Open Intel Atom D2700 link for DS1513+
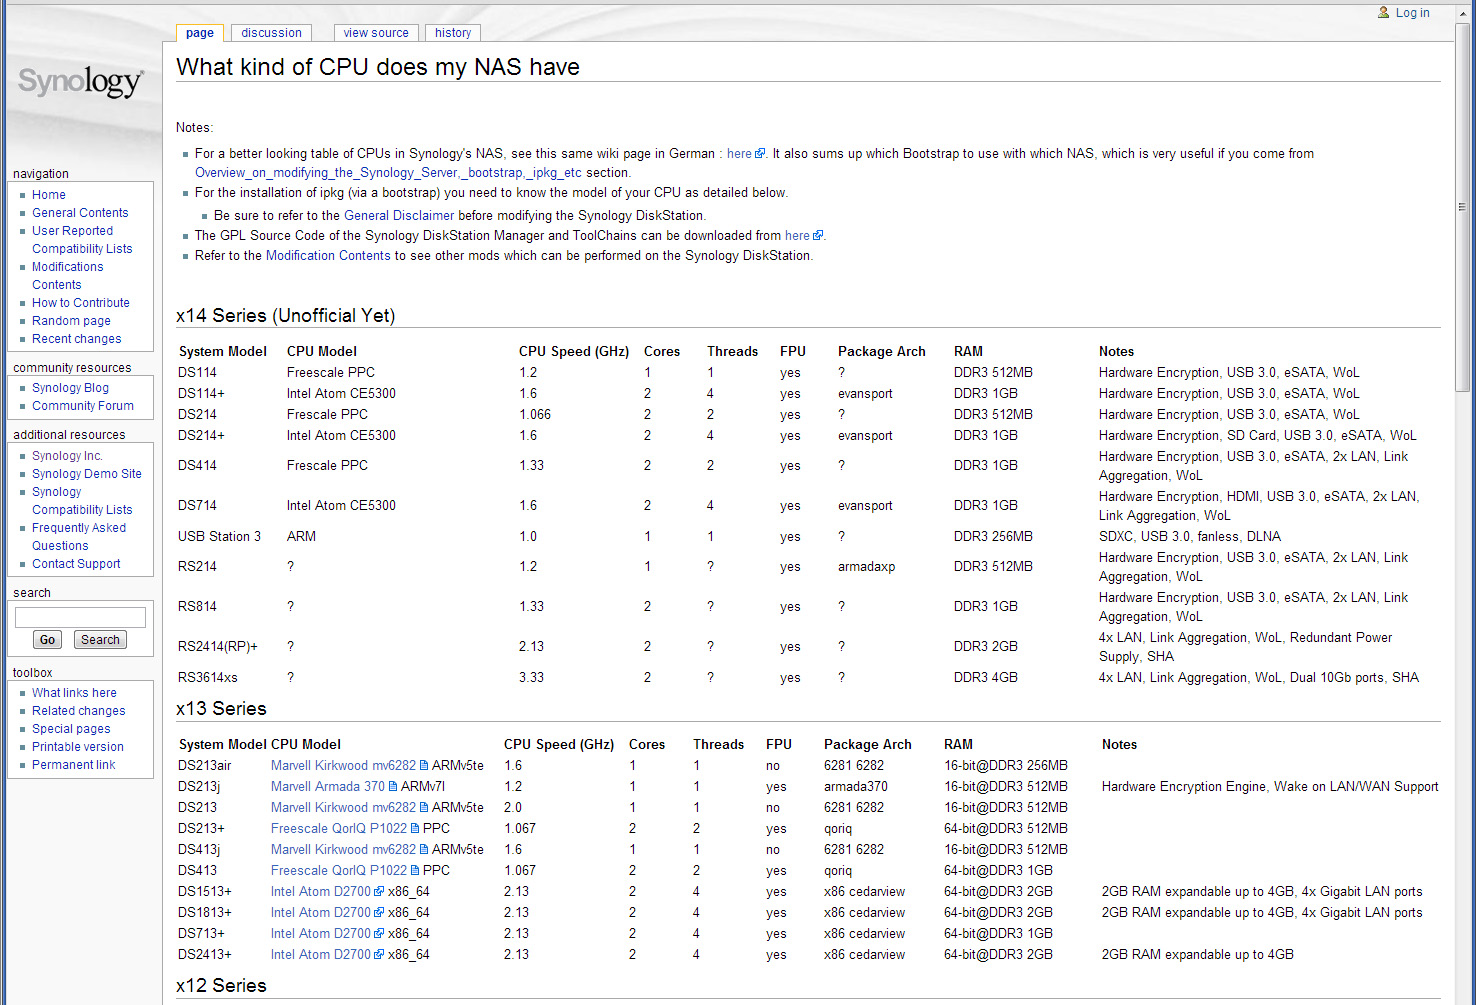Viewport: 1476px width, 1005px height. [327, 892]
